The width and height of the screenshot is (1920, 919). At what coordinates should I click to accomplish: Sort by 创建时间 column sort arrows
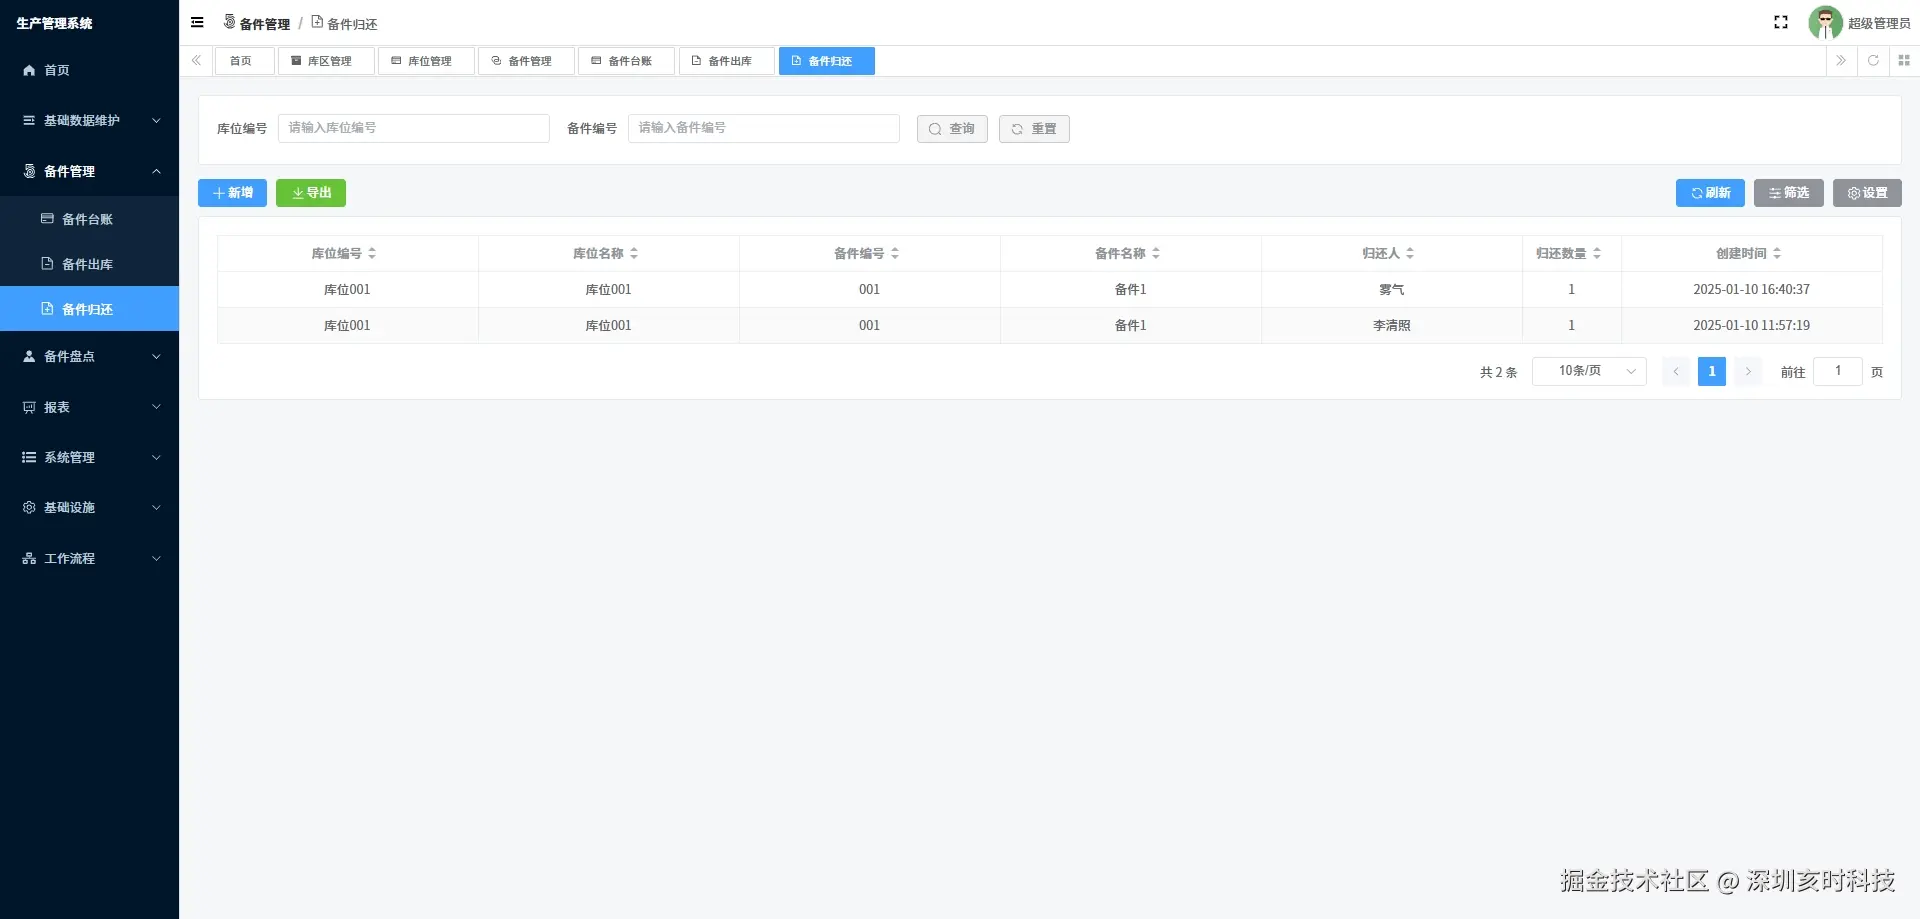point(1777,254)
